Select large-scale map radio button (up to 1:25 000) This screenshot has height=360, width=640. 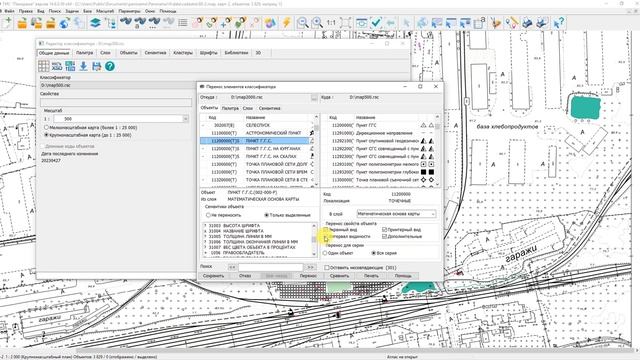47,135
